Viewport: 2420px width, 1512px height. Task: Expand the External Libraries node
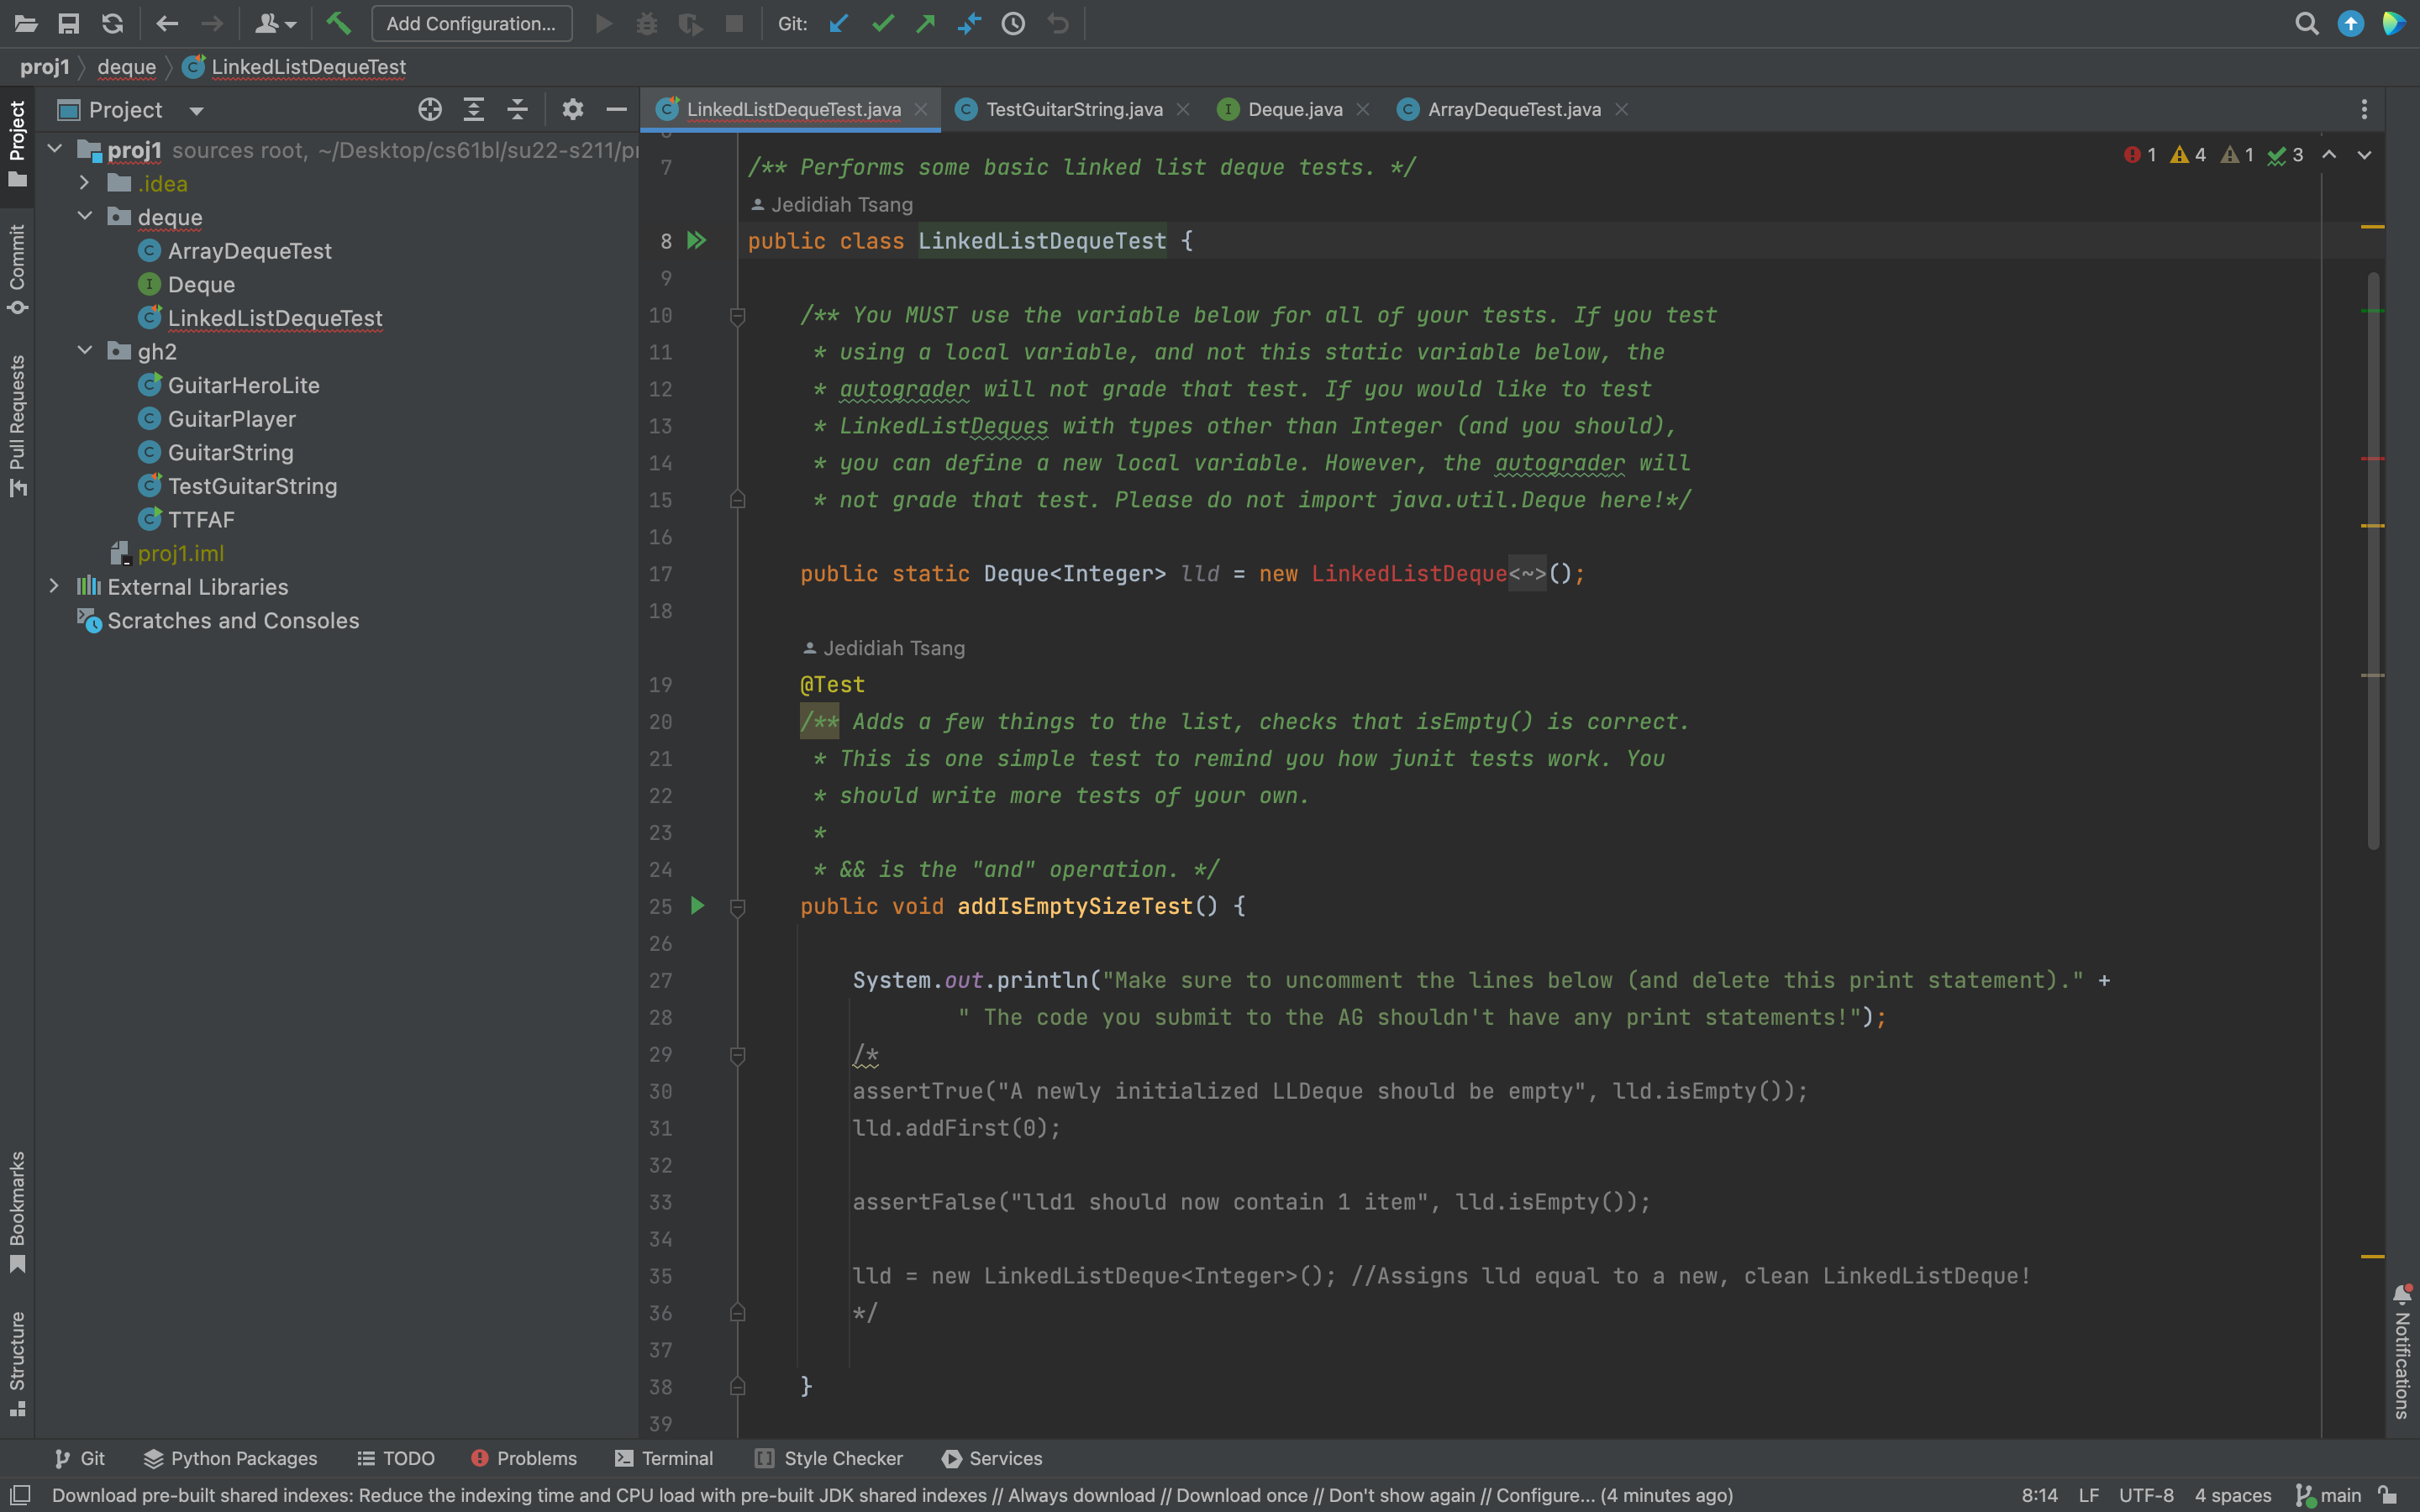(x=54, y=587)
